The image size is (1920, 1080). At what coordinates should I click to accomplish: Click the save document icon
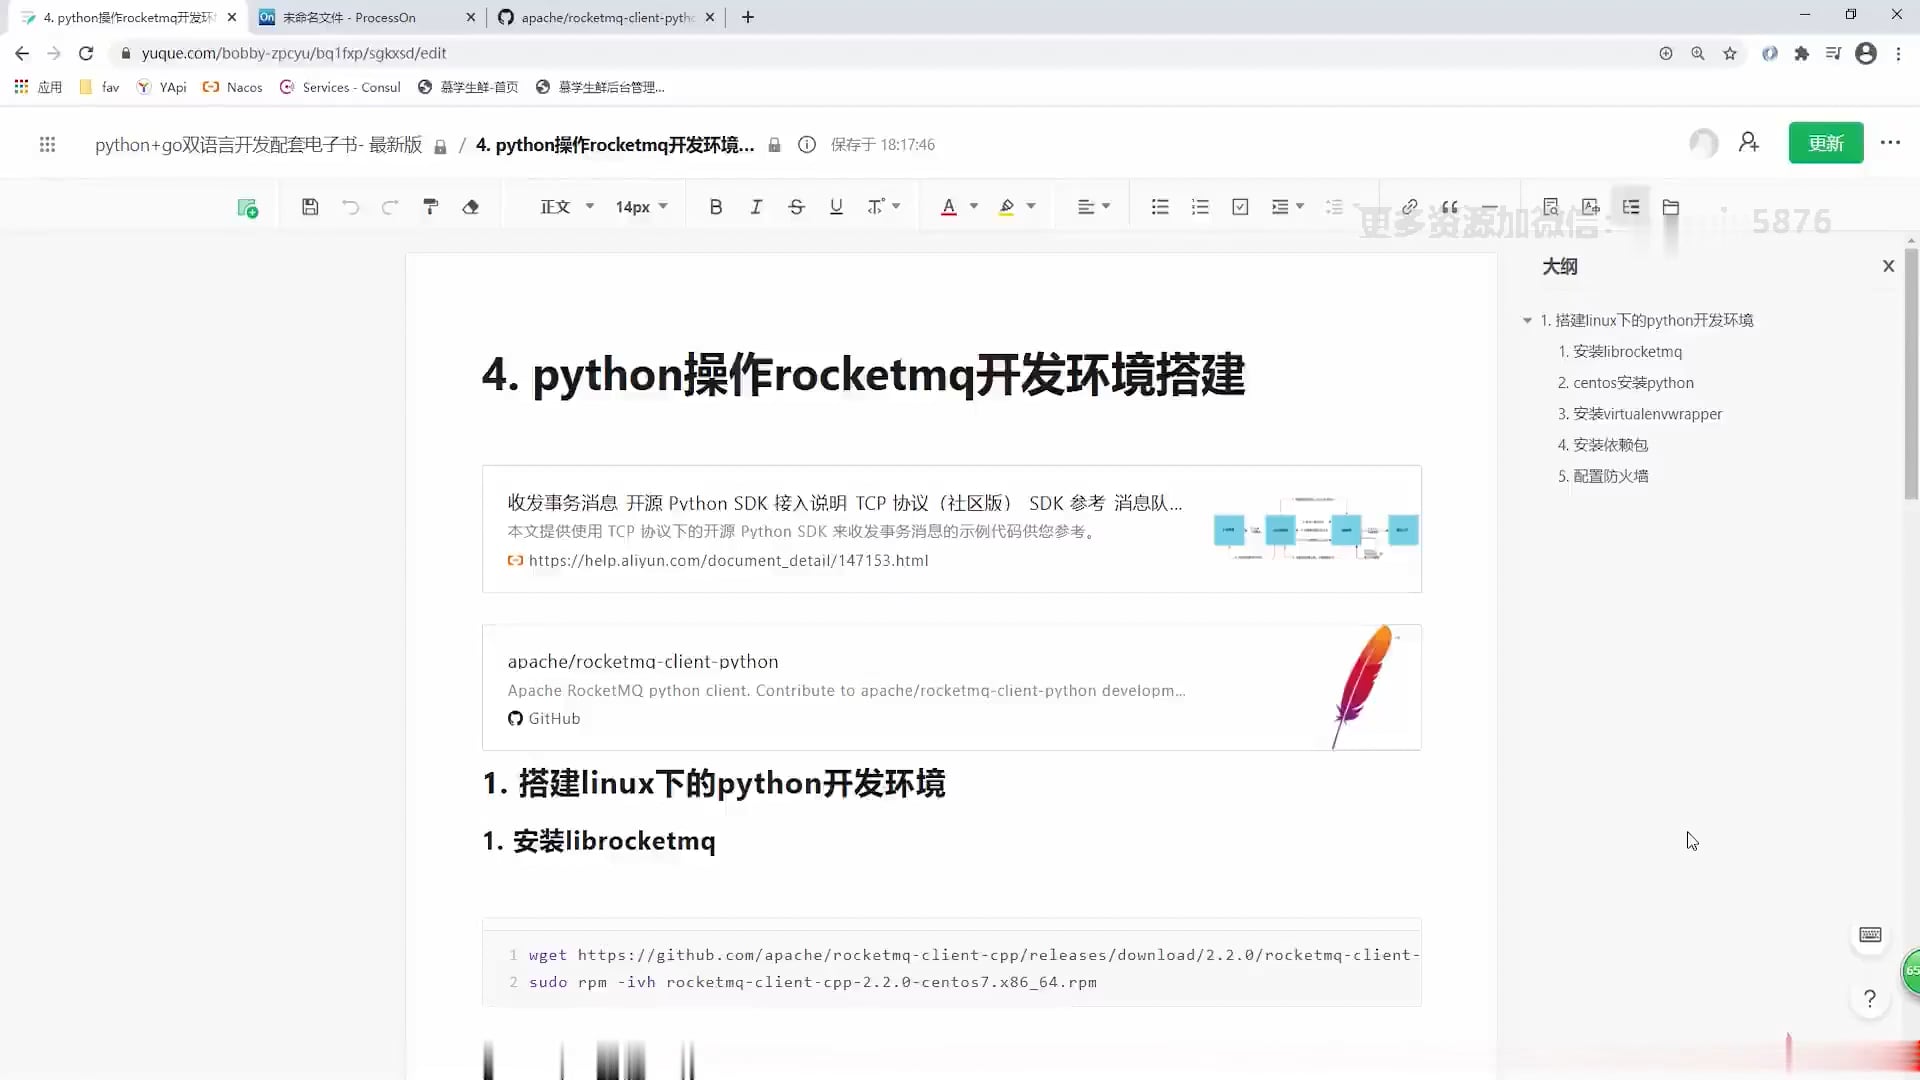tap(310, 206)
